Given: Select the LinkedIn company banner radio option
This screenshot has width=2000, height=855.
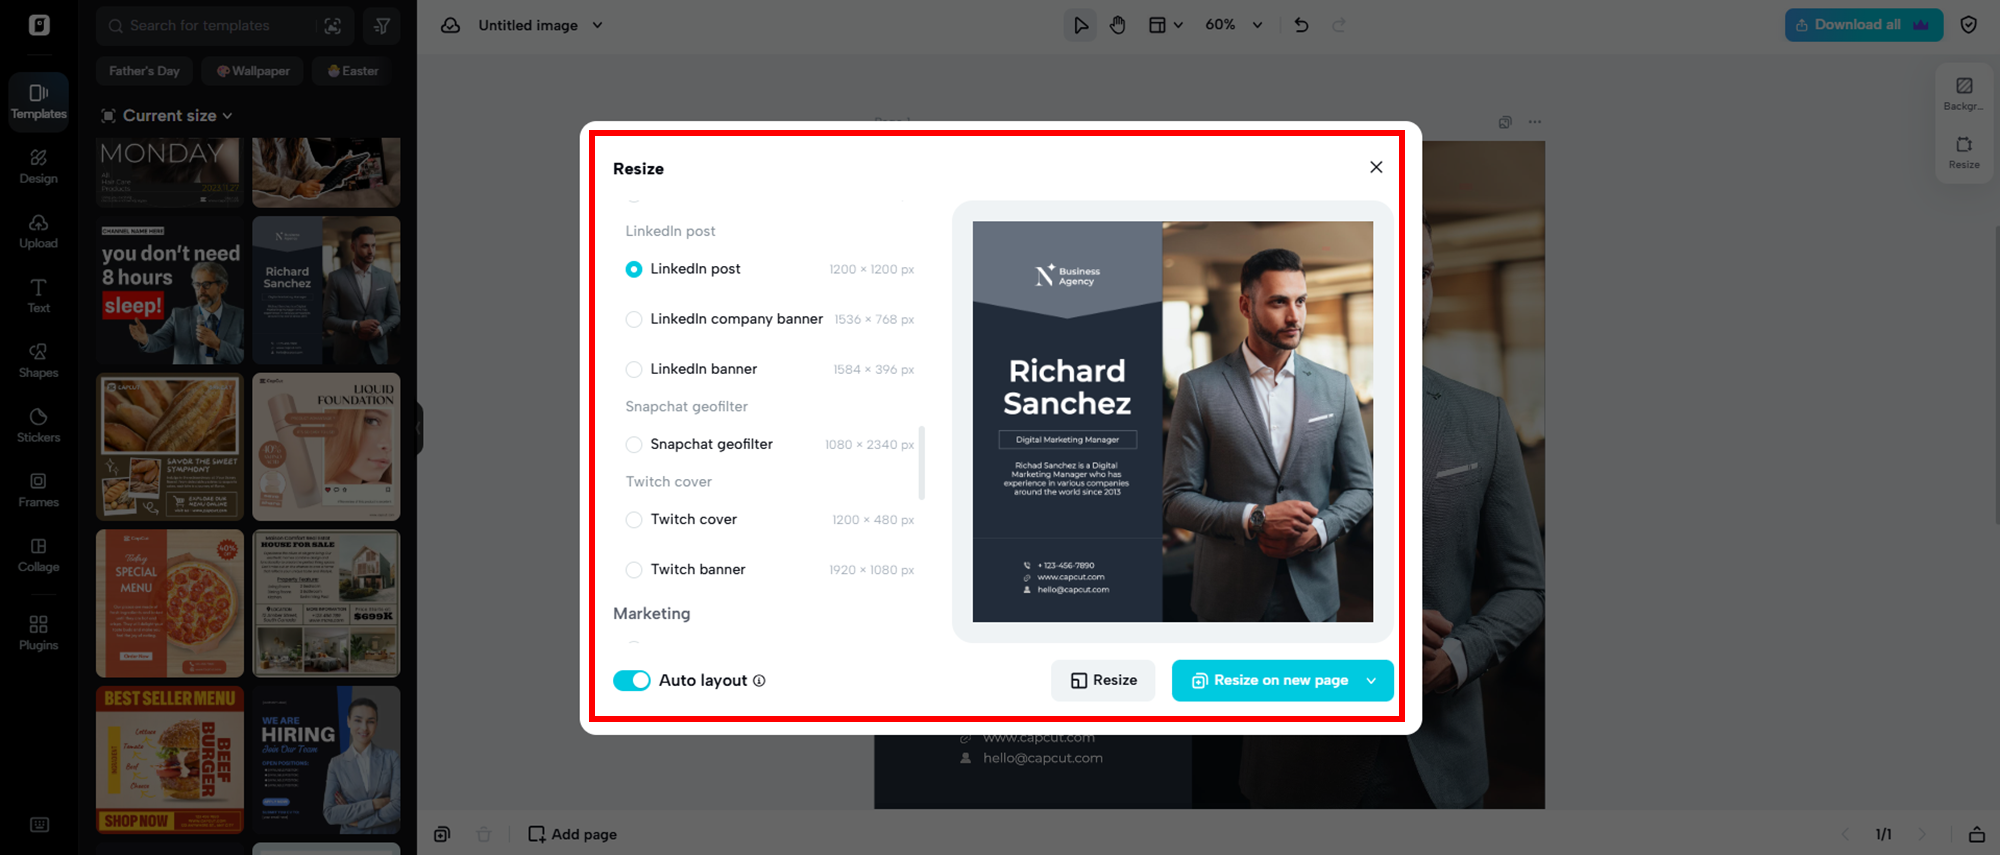Looking at the screenshot, I should [634, 319].
